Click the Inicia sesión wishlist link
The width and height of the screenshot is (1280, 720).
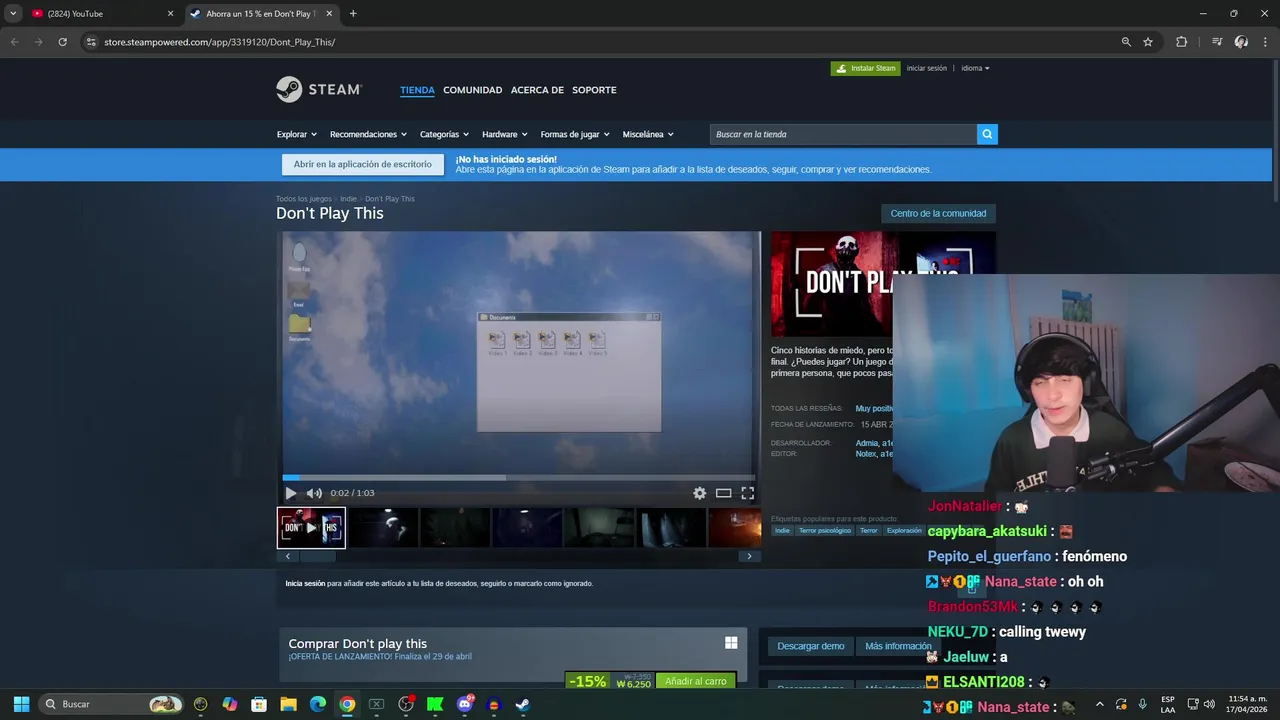(305, 583)
